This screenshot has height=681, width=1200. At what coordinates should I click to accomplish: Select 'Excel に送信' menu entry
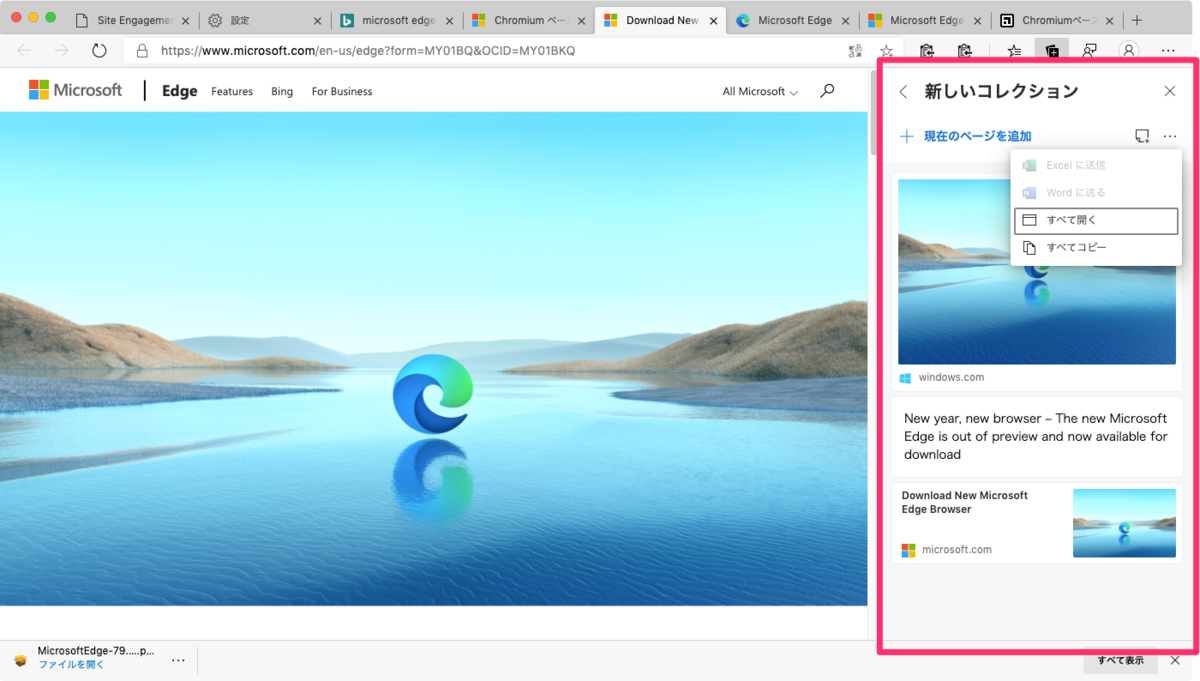coord(1096,165)
